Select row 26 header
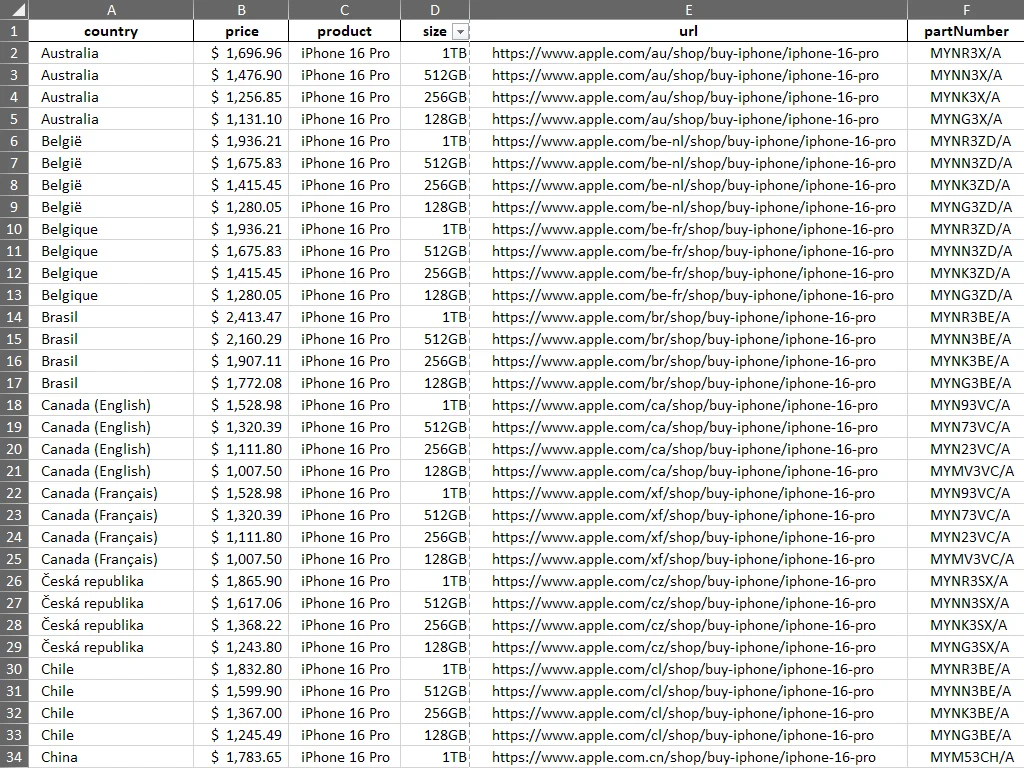1024x768 pixels. click(x=14, y=581)
